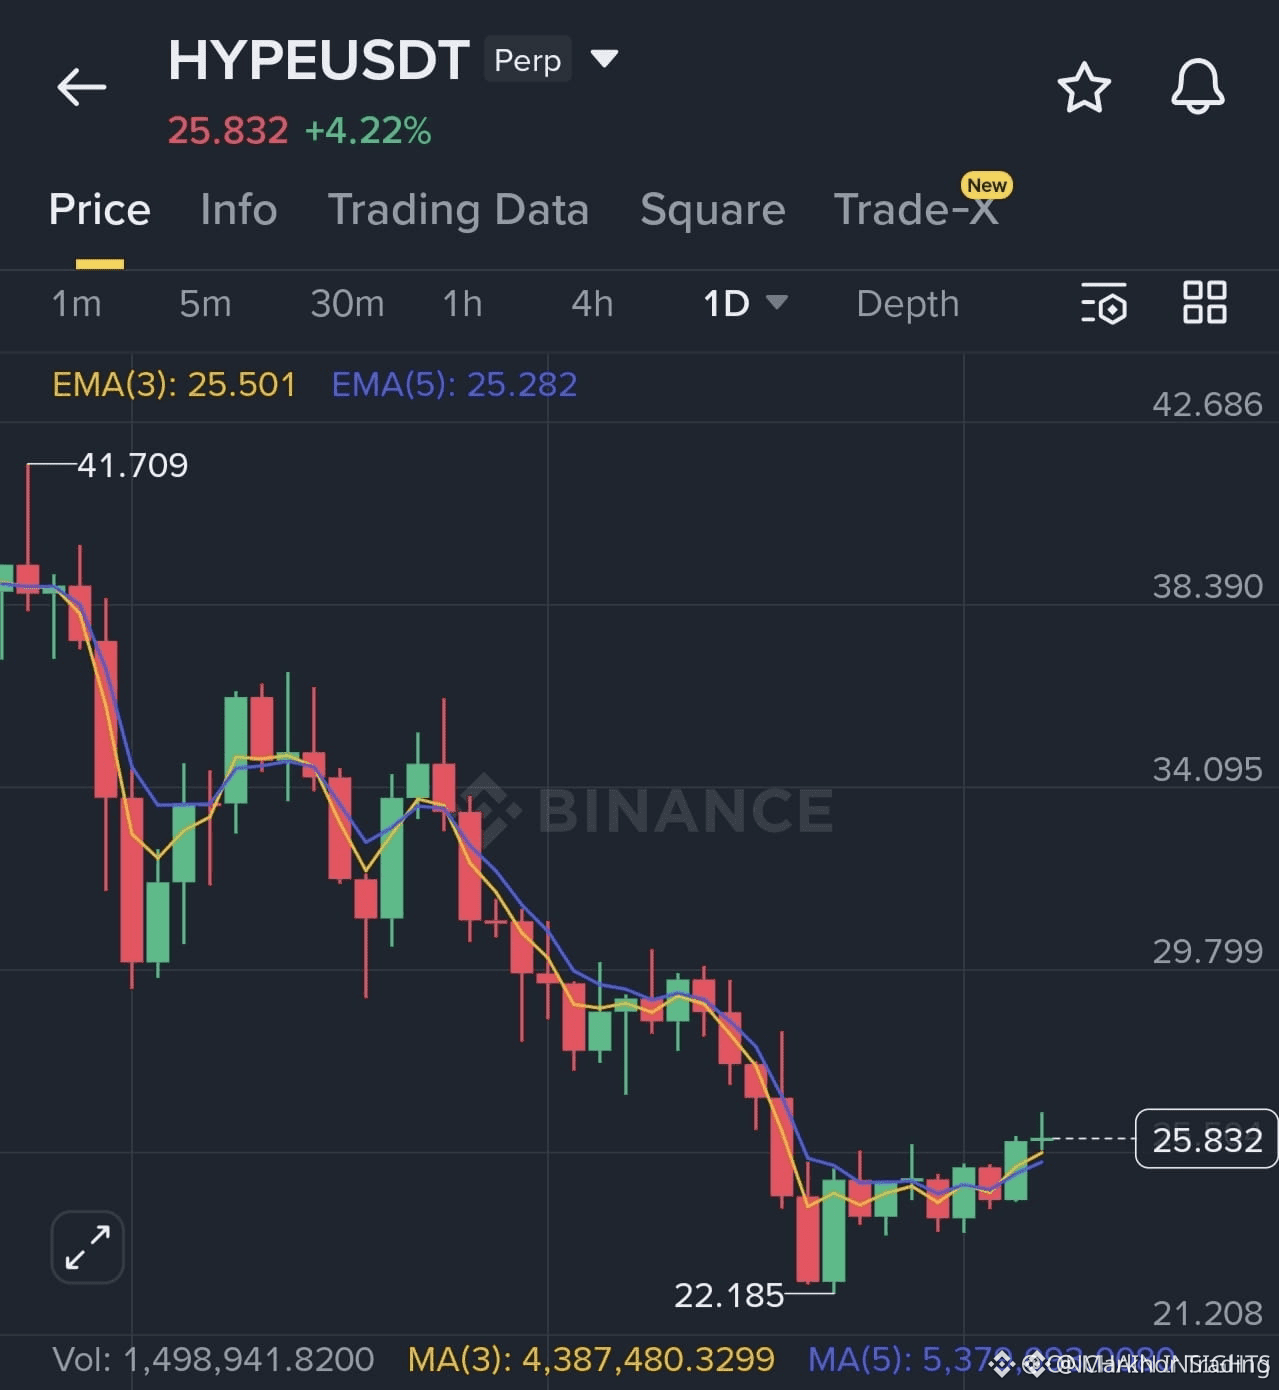This screenshot has width=1279, height=1390.
Task: Tap the 25.832 last price in header
Action: (x=228, y=130)
